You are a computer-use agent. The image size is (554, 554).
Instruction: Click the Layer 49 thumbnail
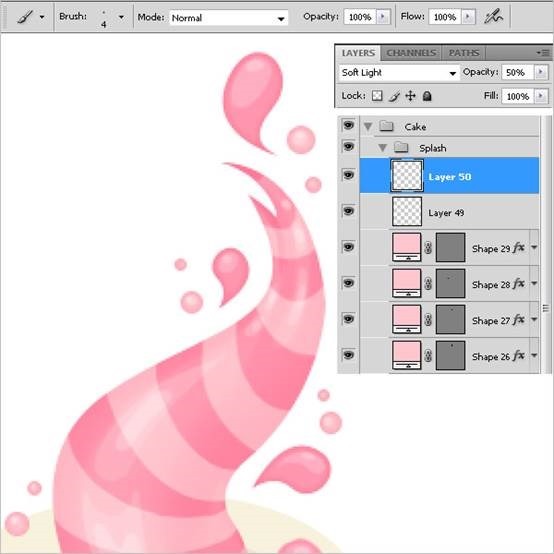pos(407,211)
